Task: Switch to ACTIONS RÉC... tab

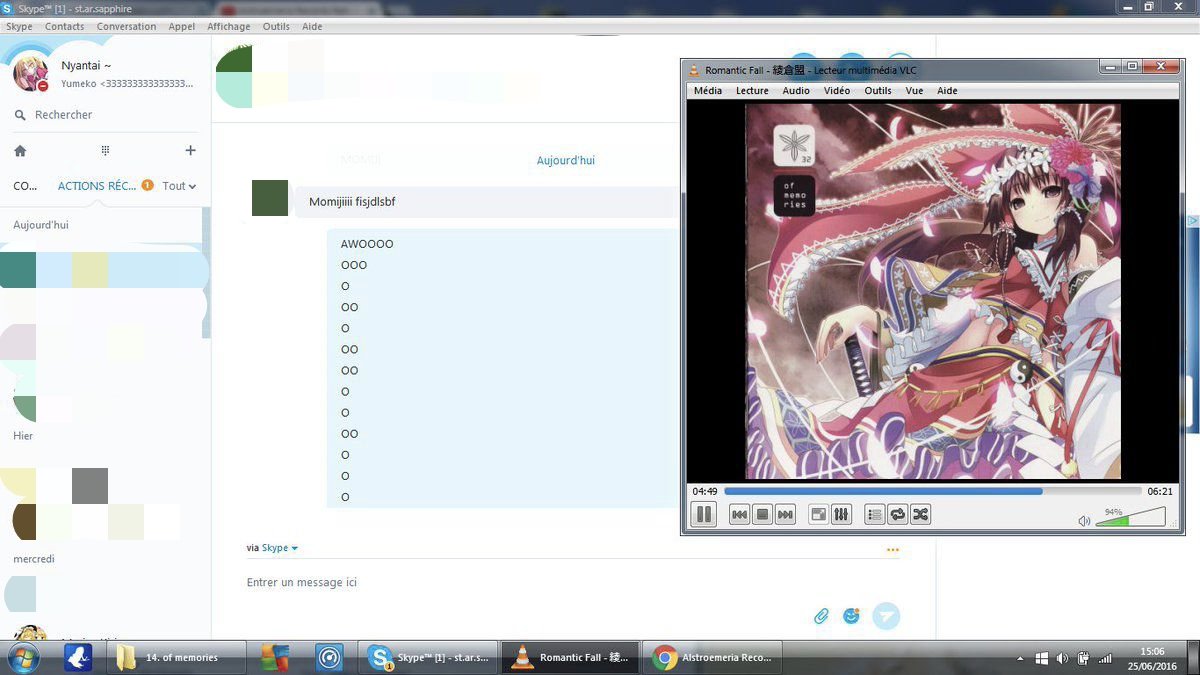Action: pyautogui.click(x=97, y=186)
